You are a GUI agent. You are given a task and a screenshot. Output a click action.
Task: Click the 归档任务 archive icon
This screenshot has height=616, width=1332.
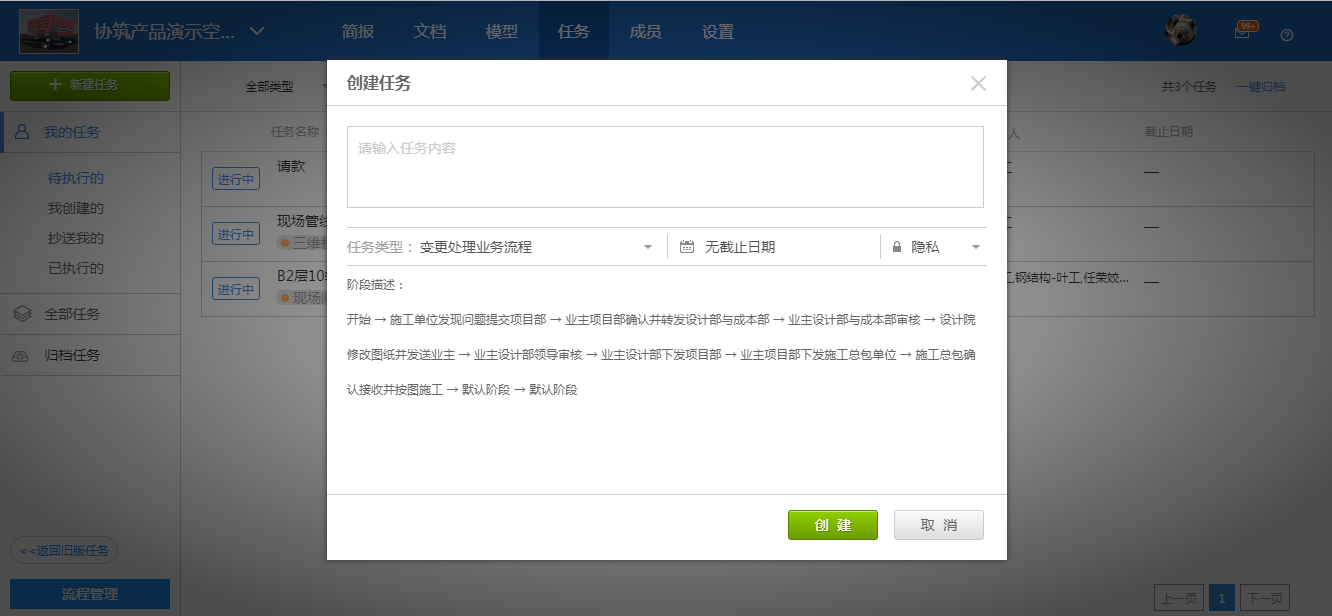click(22, 355)
